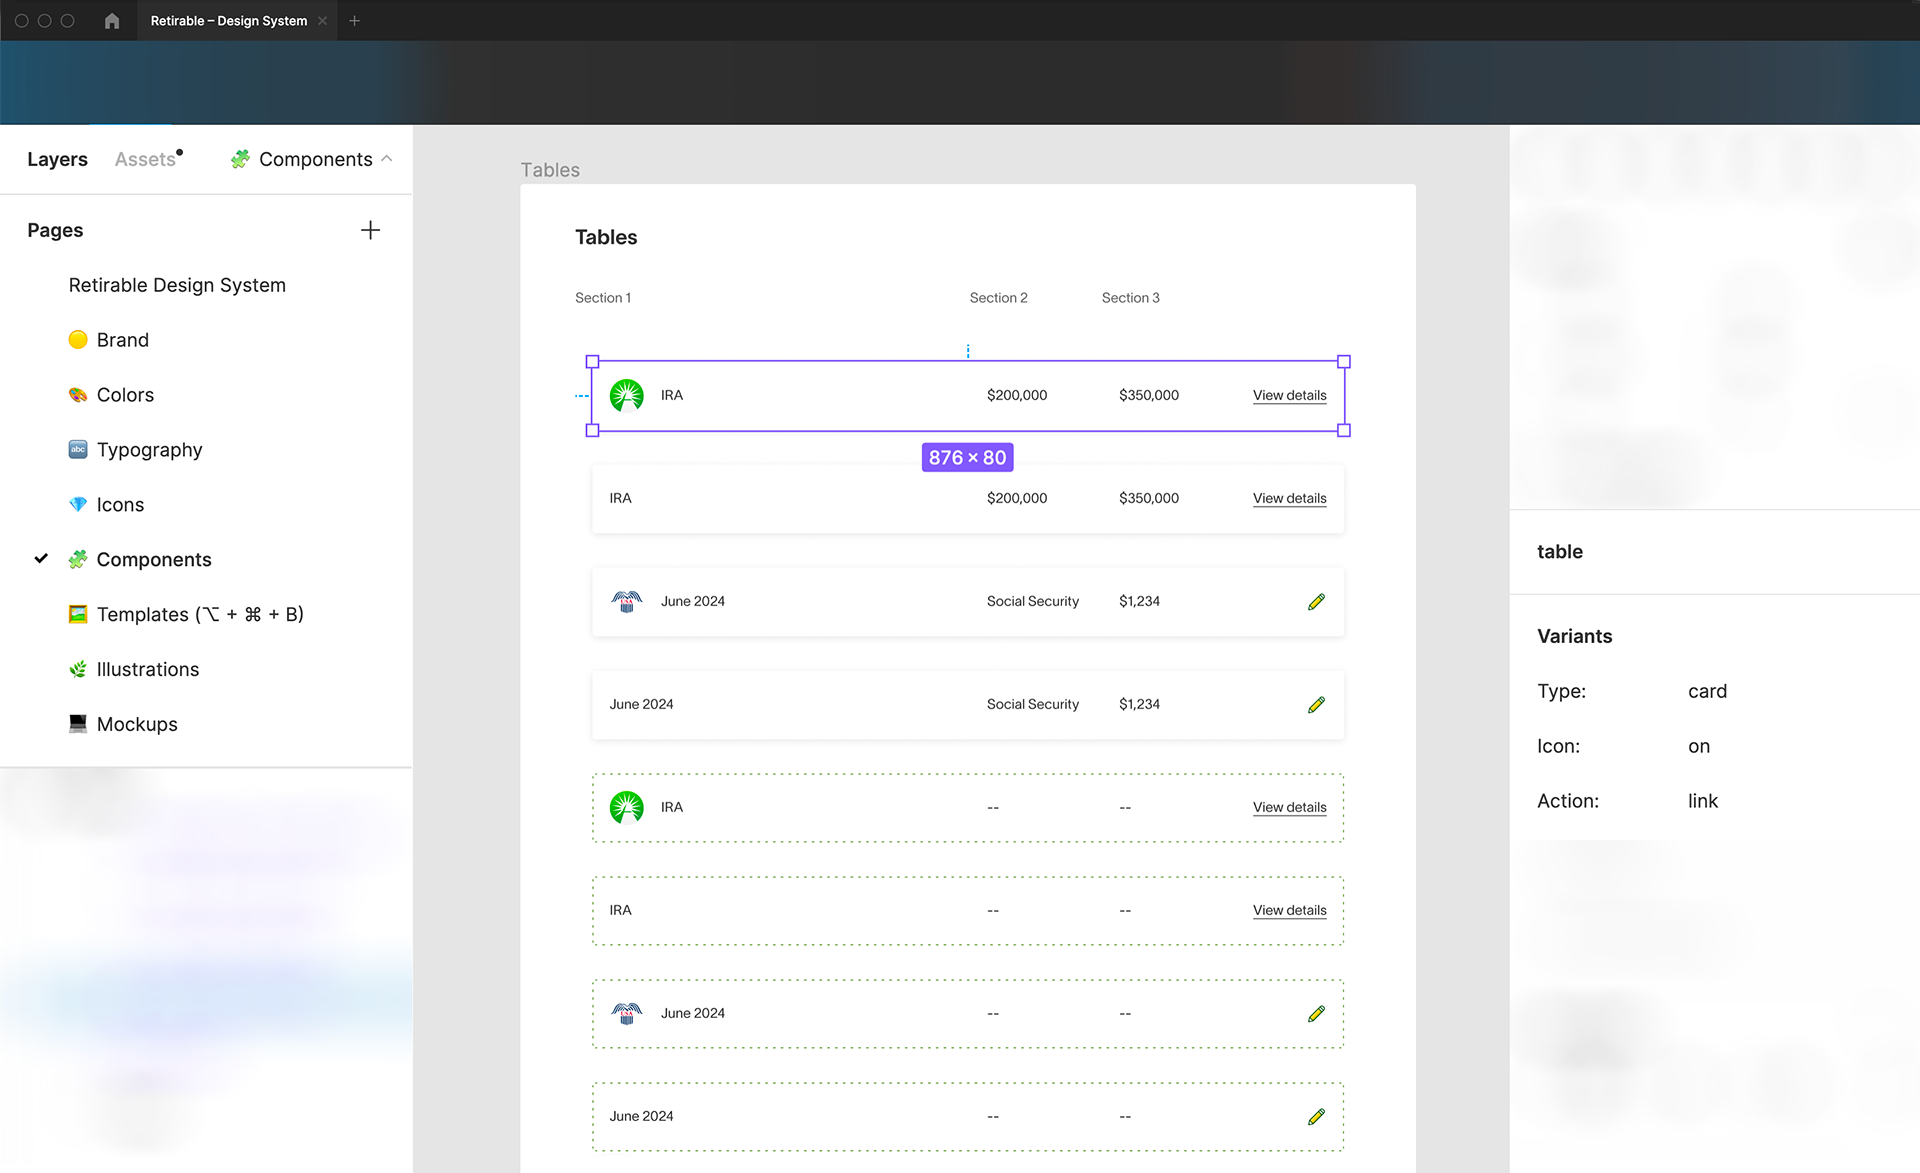This screenshot has height=1173, width=1920.
Task: Open the Typography page
Action: click(149, 450)
